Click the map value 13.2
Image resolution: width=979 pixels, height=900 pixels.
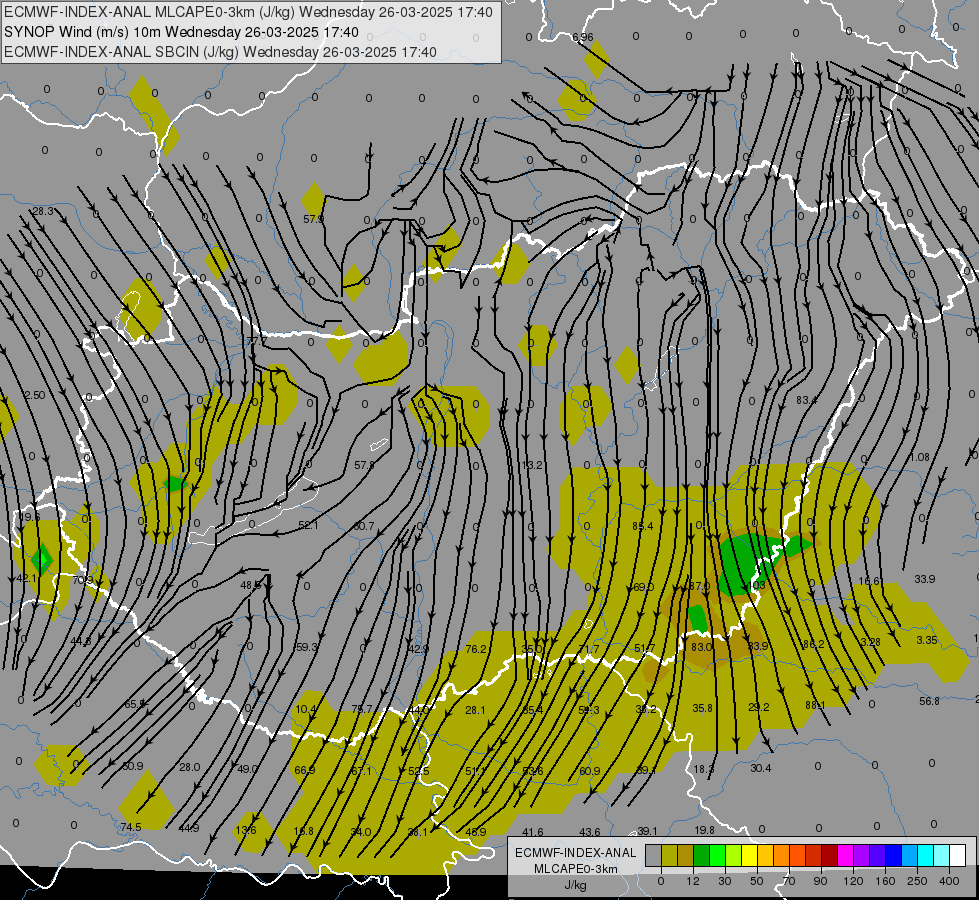tap(532, 465)
